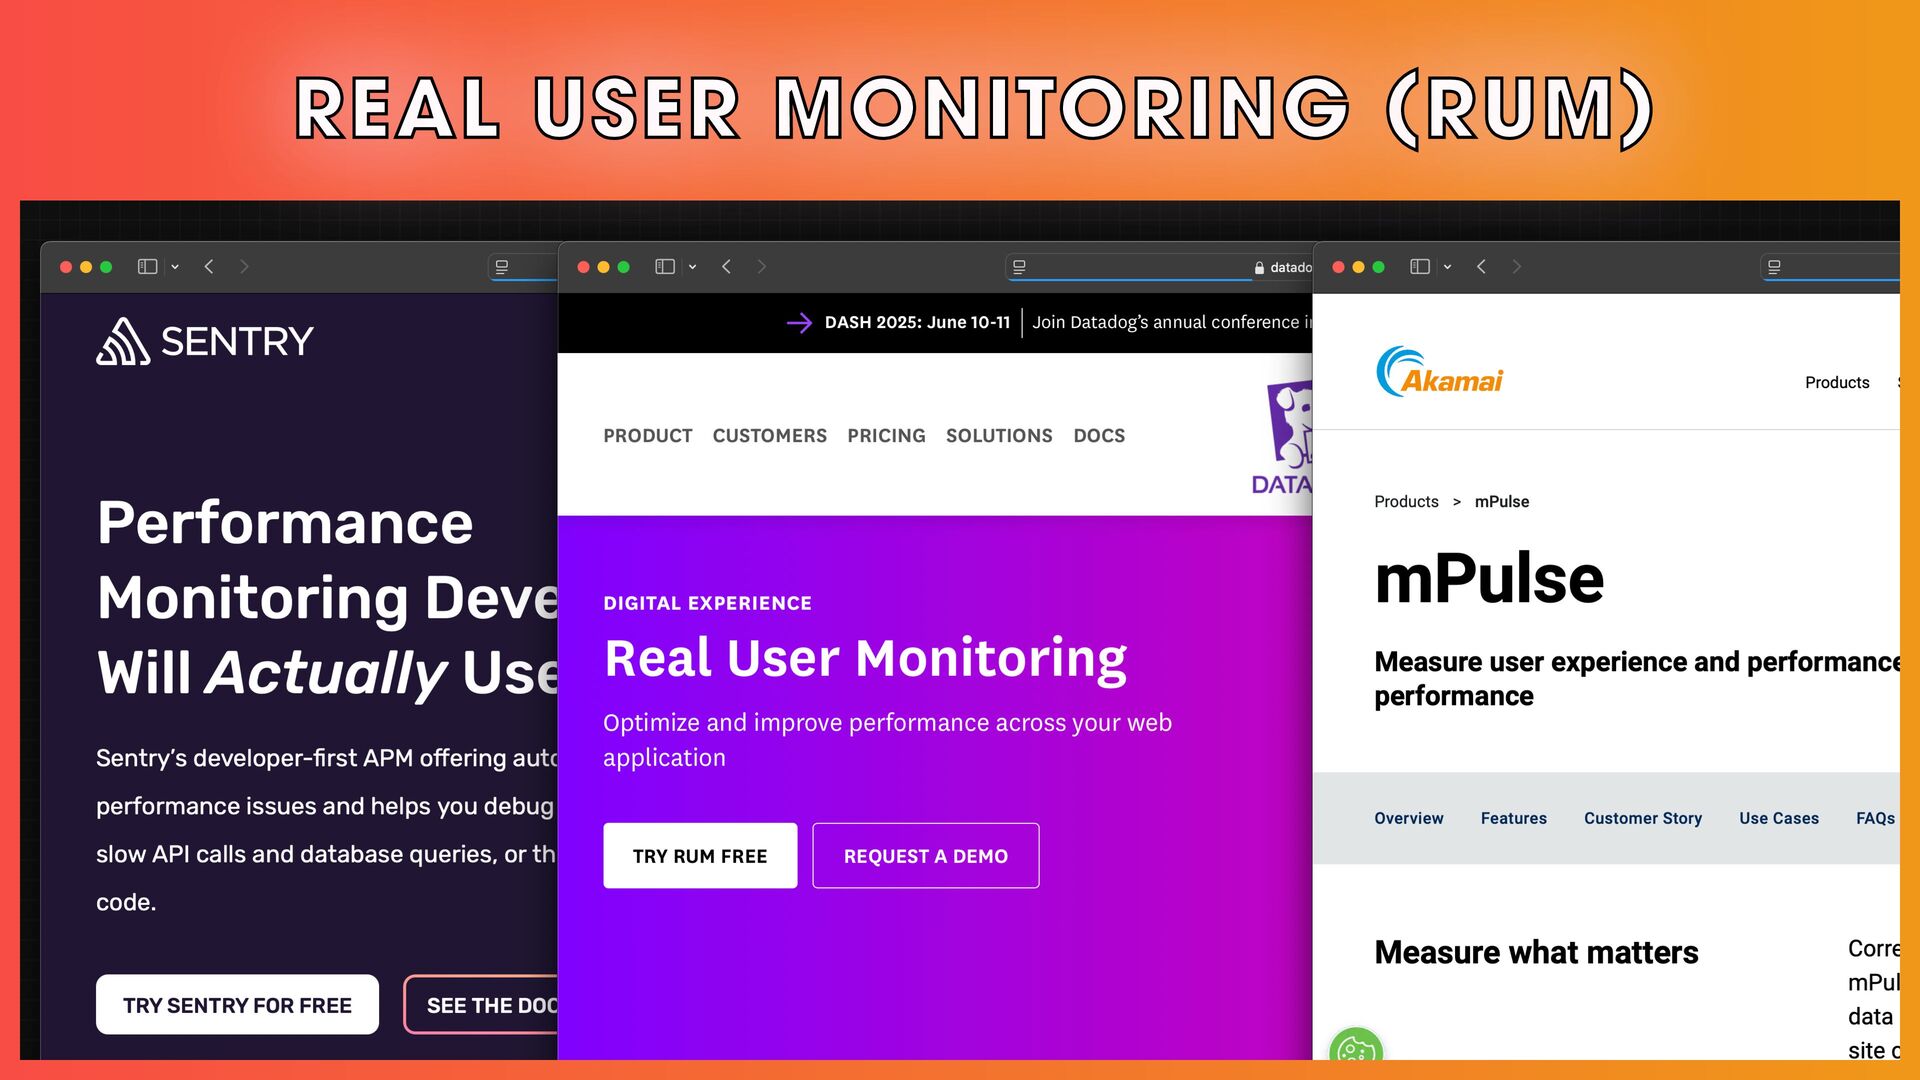The height and width of the screenshot is (1080, 1920).
Task: Open the PRICING menu item
Action: pyautogui.click(x=886, y=436)
